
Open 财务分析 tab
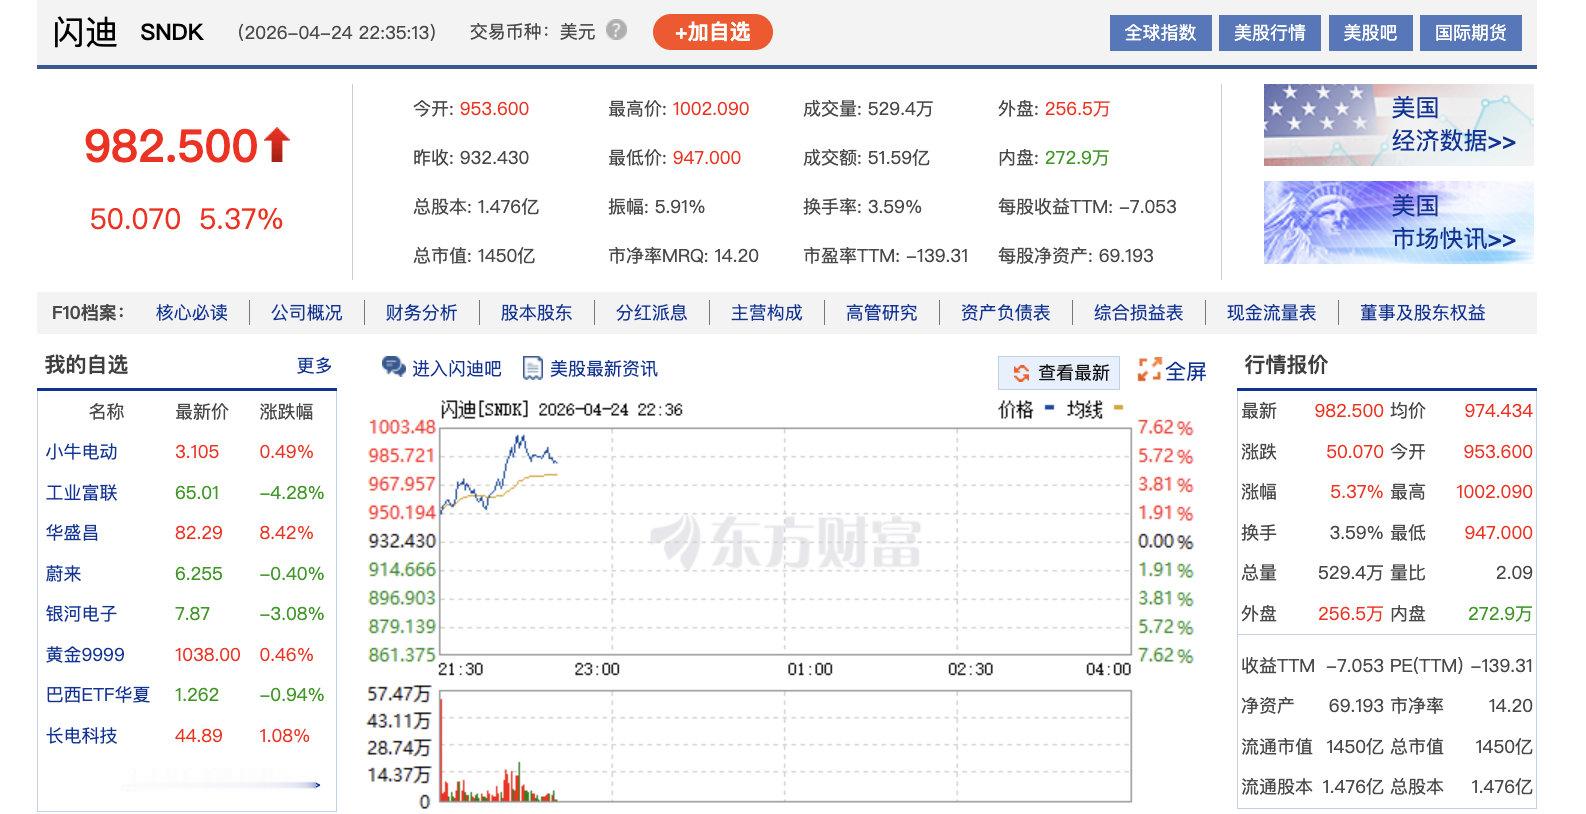click(422, 313)
